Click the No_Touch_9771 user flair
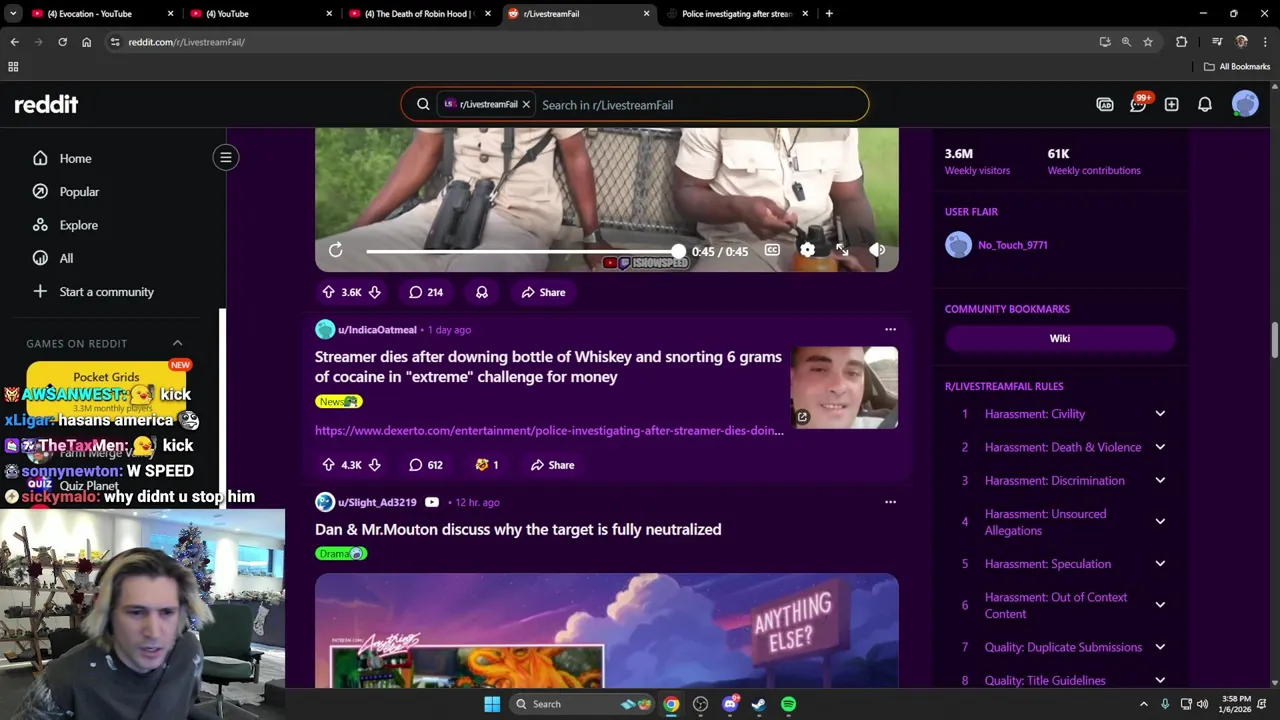This screenshot has width=1280, height=720. [x=1013, y=245]
